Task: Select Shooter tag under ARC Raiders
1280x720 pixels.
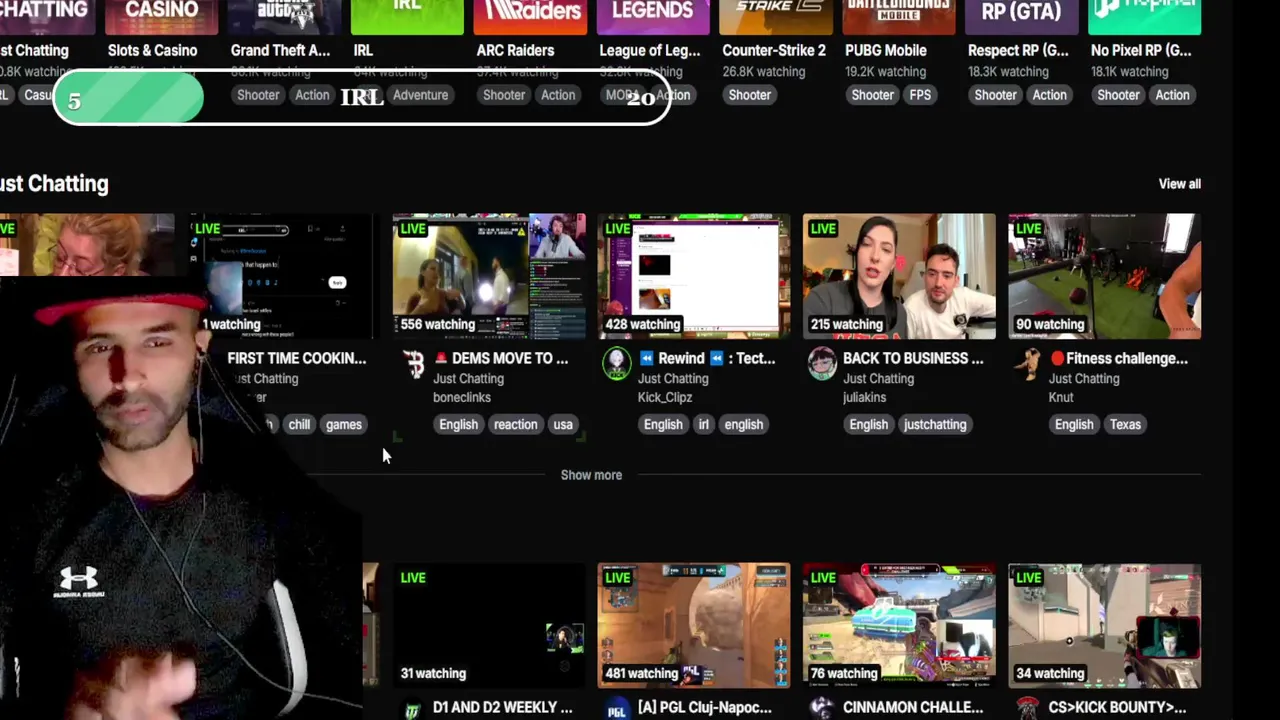Action: [503, 95]
